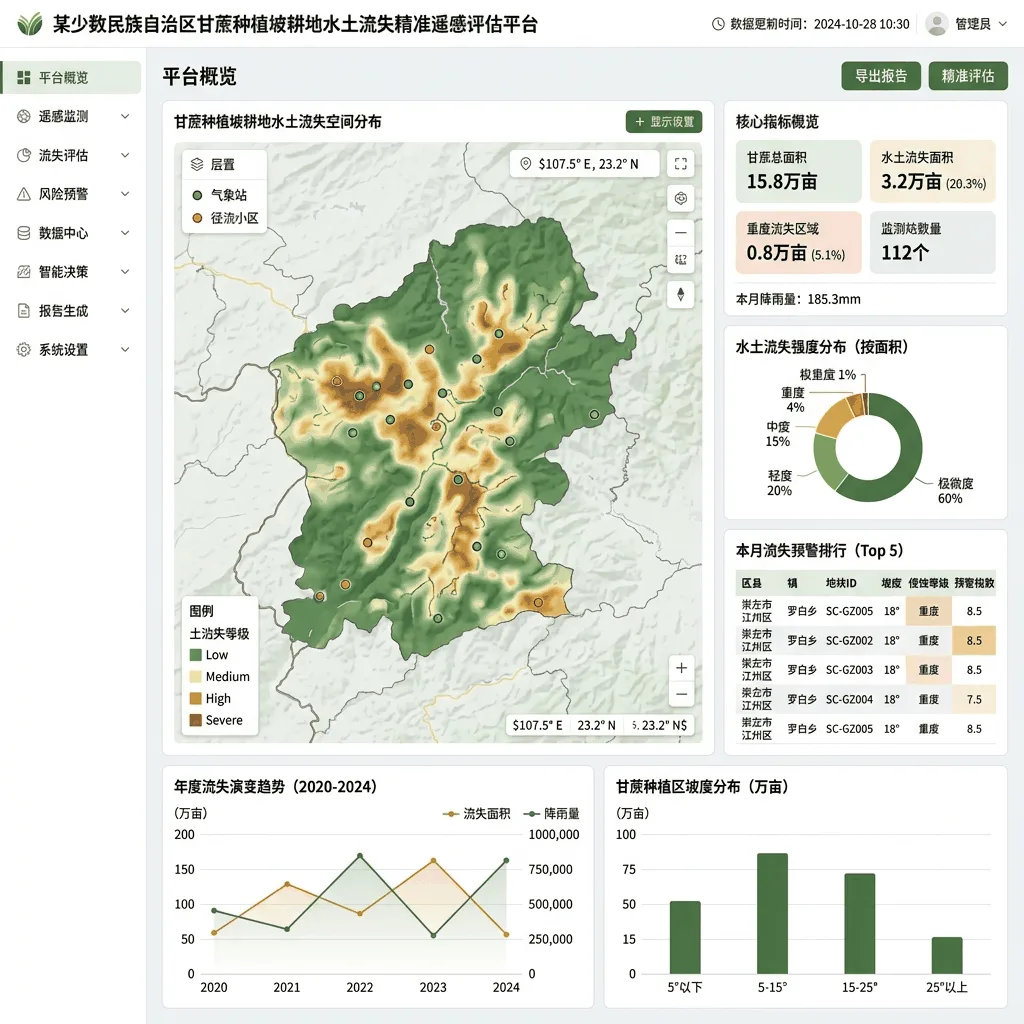
Task: Click the High legend color swatch
Action: point(195,699)
